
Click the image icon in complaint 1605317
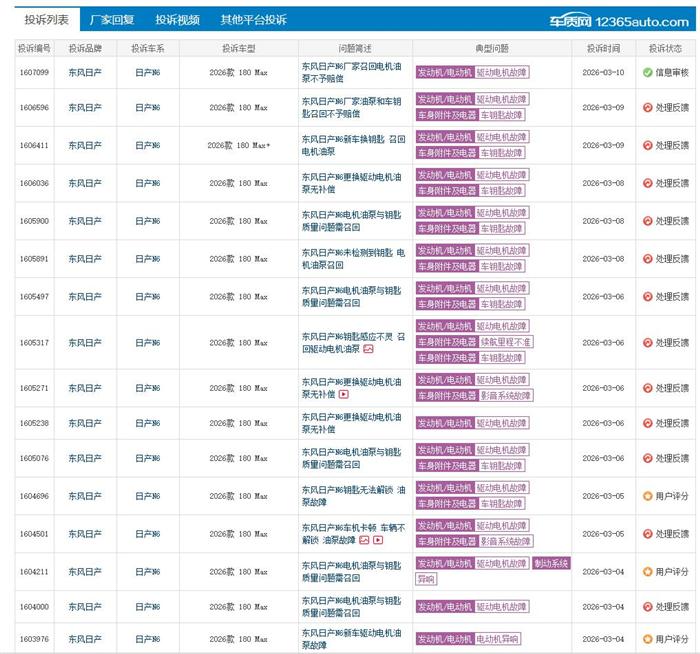pyautogui.click(x=368, y=350)
